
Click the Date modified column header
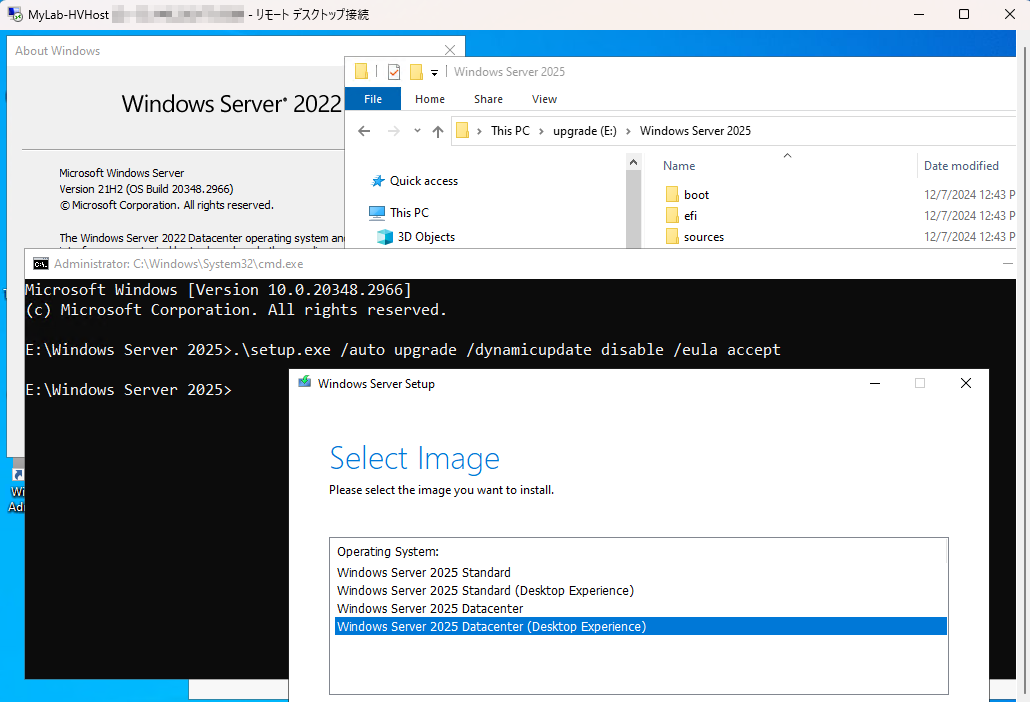[964, 166]
